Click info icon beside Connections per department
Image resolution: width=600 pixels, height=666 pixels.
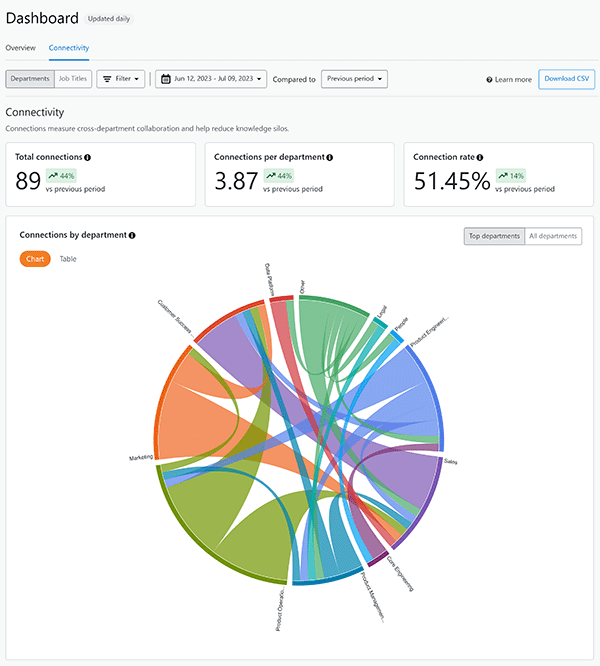330,158
